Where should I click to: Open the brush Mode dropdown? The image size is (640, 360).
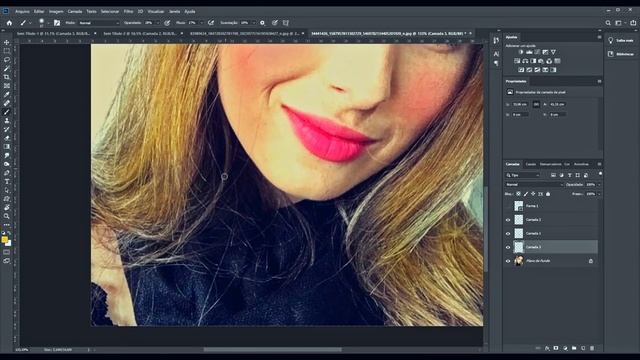coord(99,23)
